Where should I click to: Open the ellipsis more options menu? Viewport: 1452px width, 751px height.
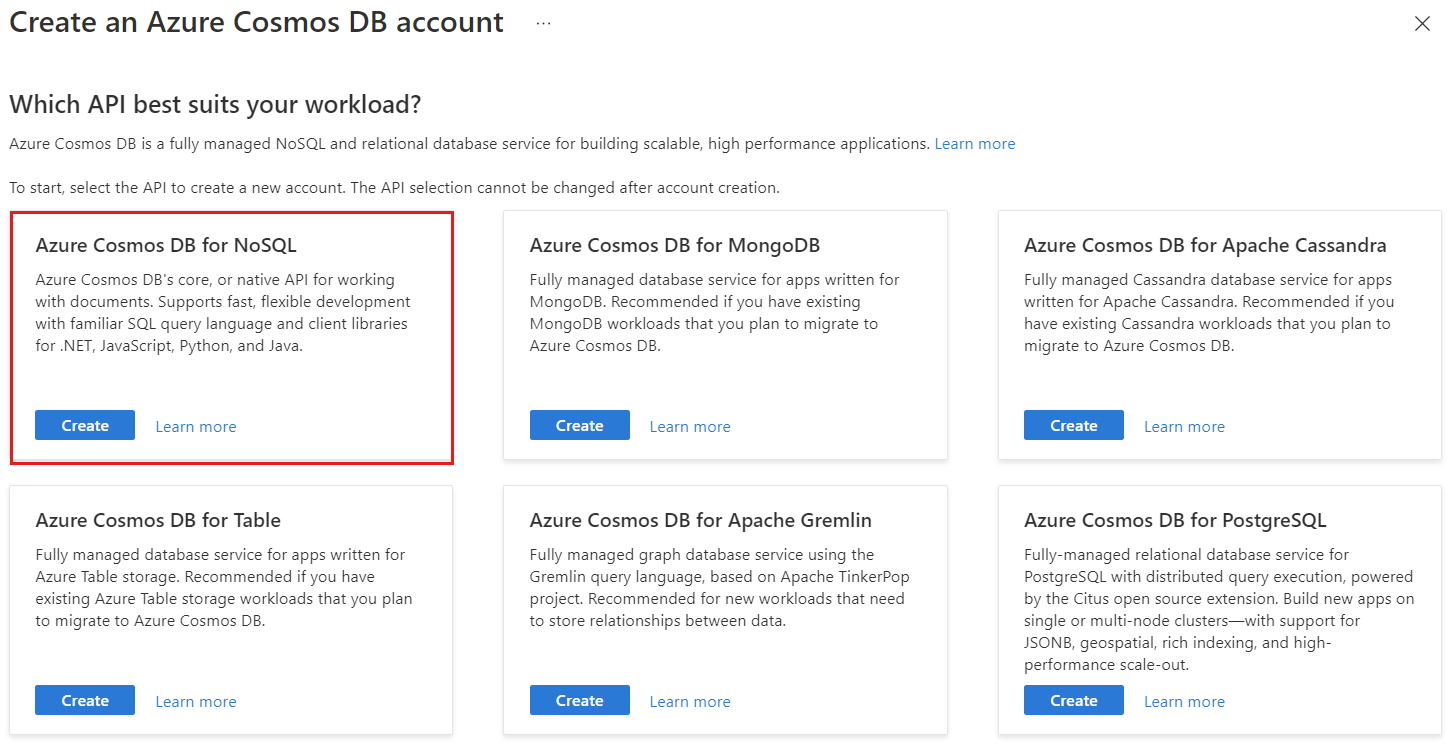point(543,23)
